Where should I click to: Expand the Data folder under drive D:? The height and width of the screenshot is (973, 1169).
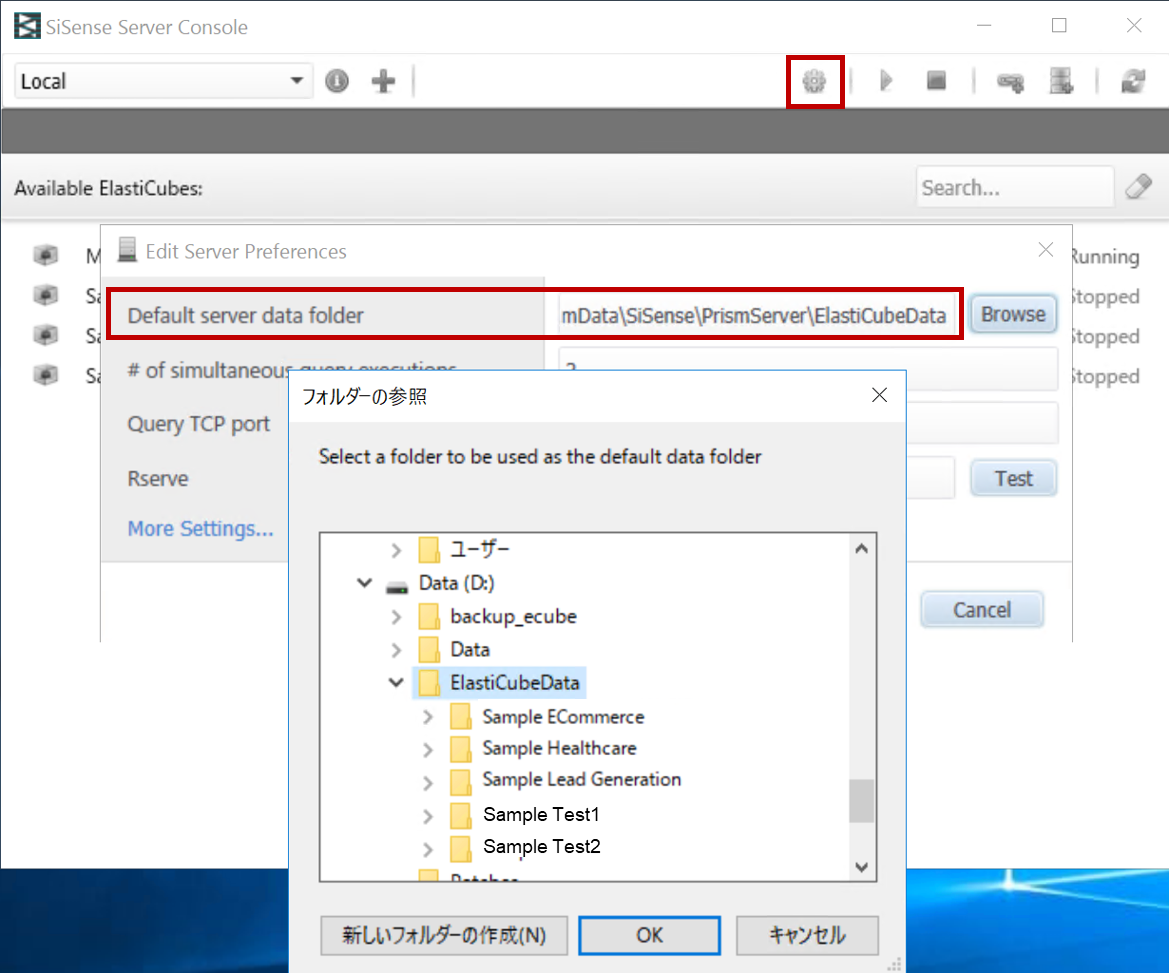(x=396, y=649)
